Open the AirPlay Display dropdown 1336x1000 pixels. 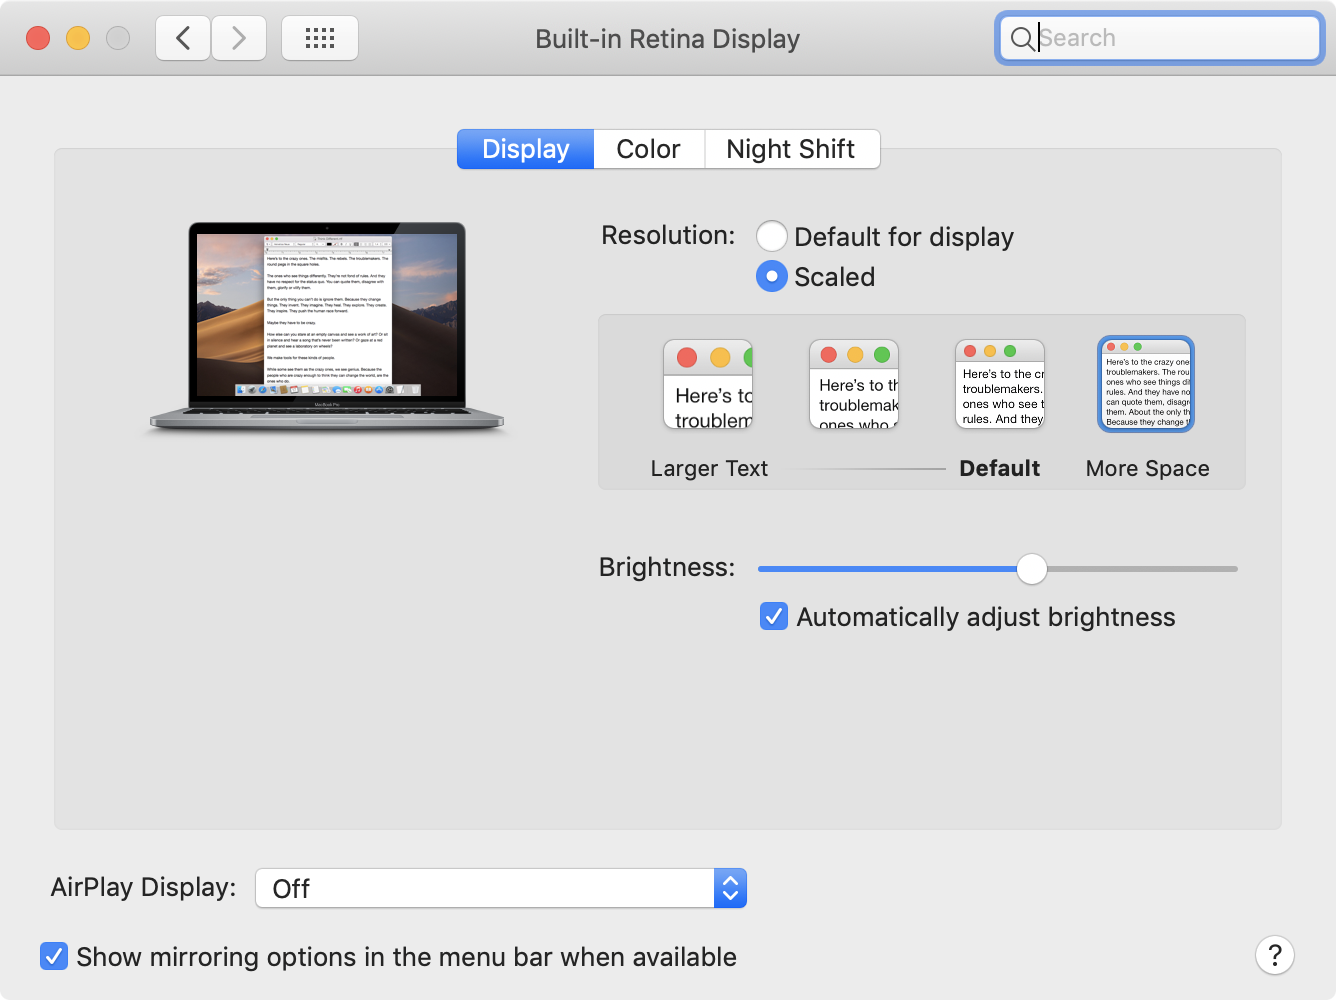pos(501,888)
